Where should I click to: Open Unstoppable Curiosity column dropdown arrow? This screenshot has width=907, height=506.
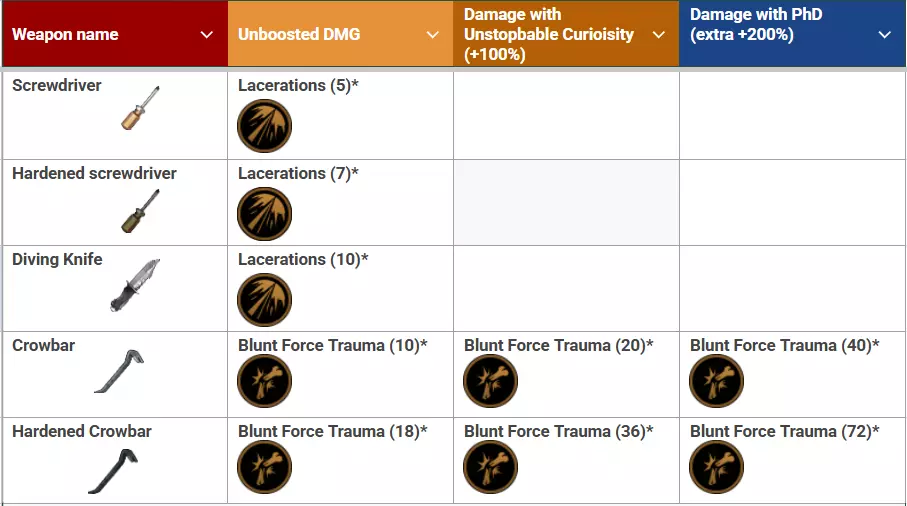pos(659,35)
